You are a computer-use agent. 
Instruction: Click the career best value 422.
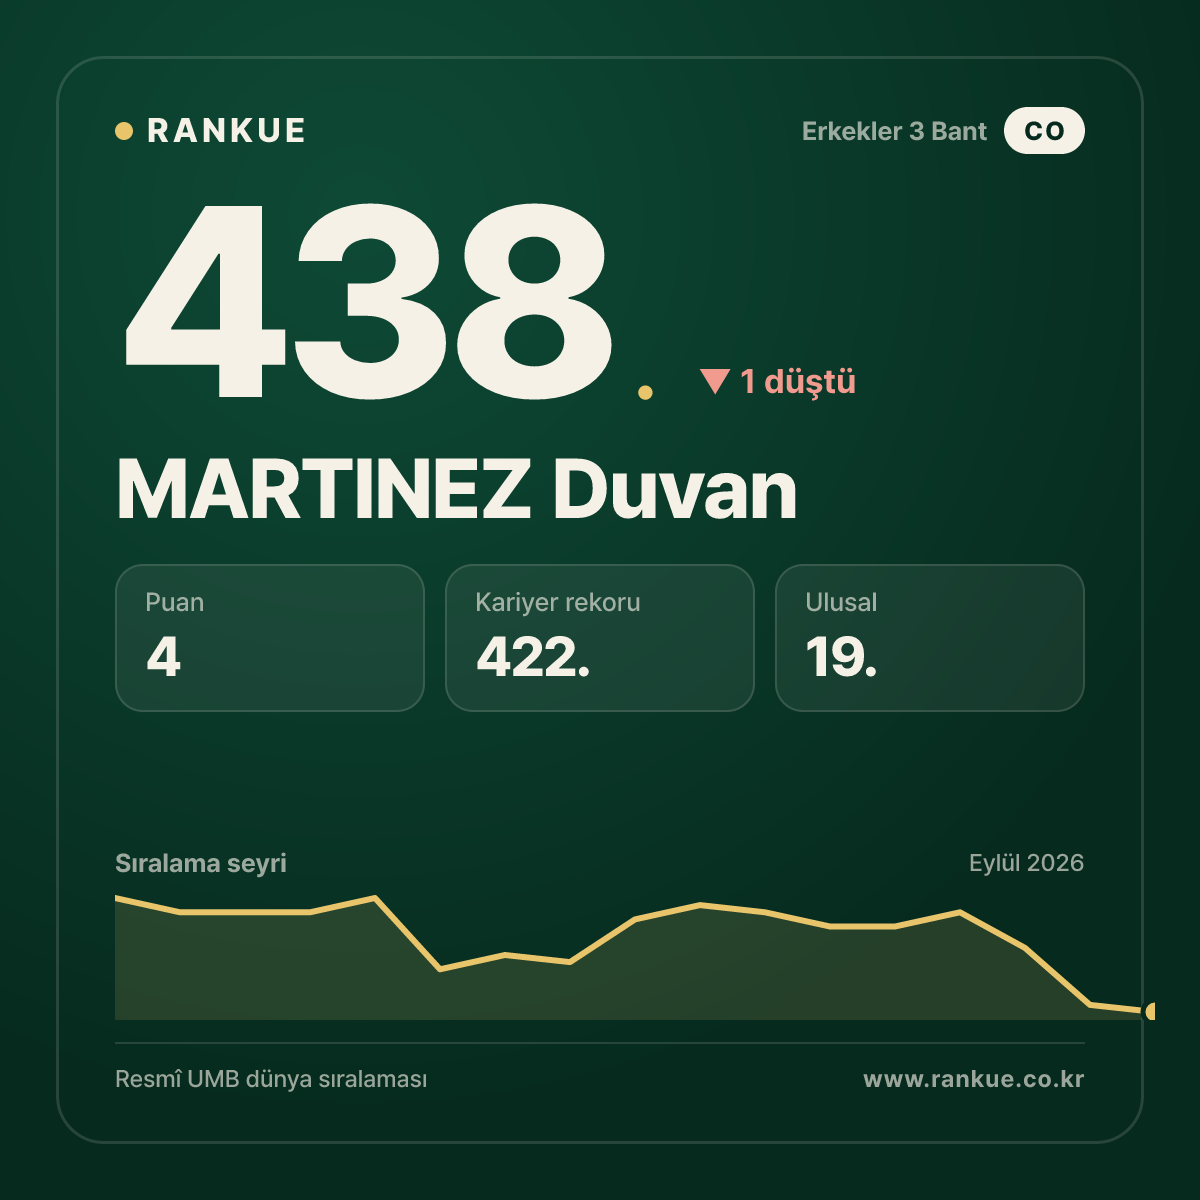(533, 657)
